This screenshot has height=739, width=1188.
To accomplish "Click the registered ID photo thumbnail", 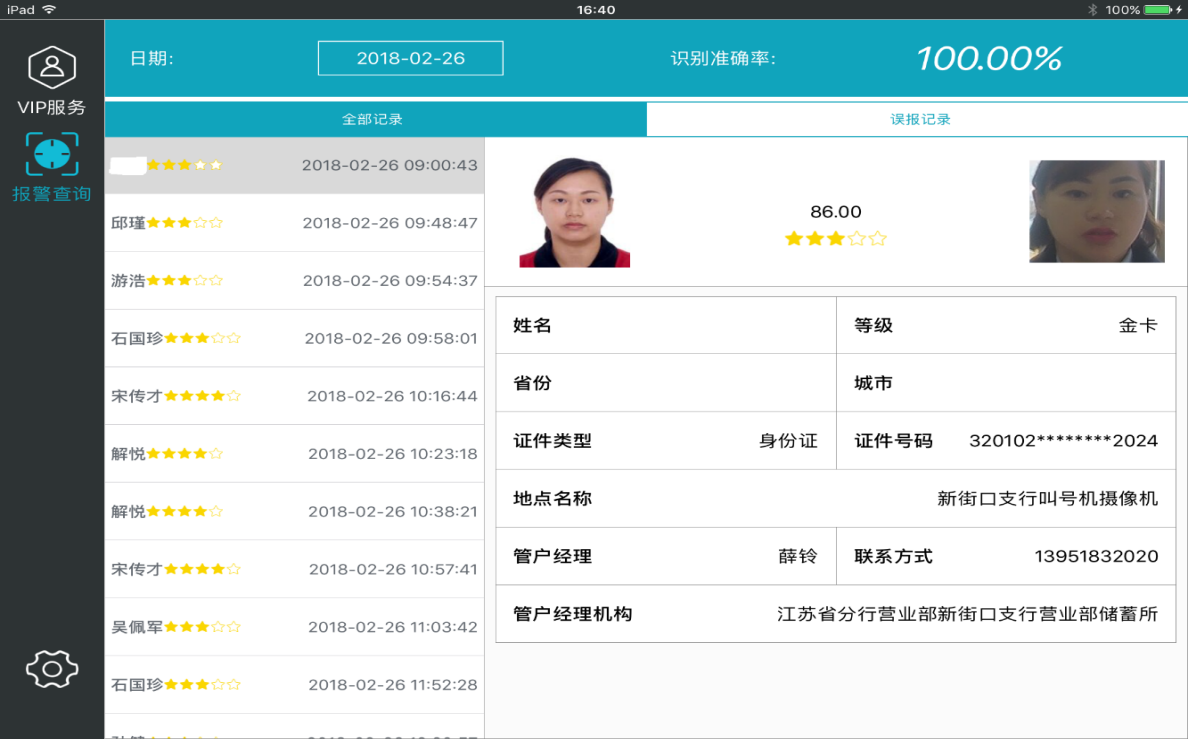I will 574,212.
